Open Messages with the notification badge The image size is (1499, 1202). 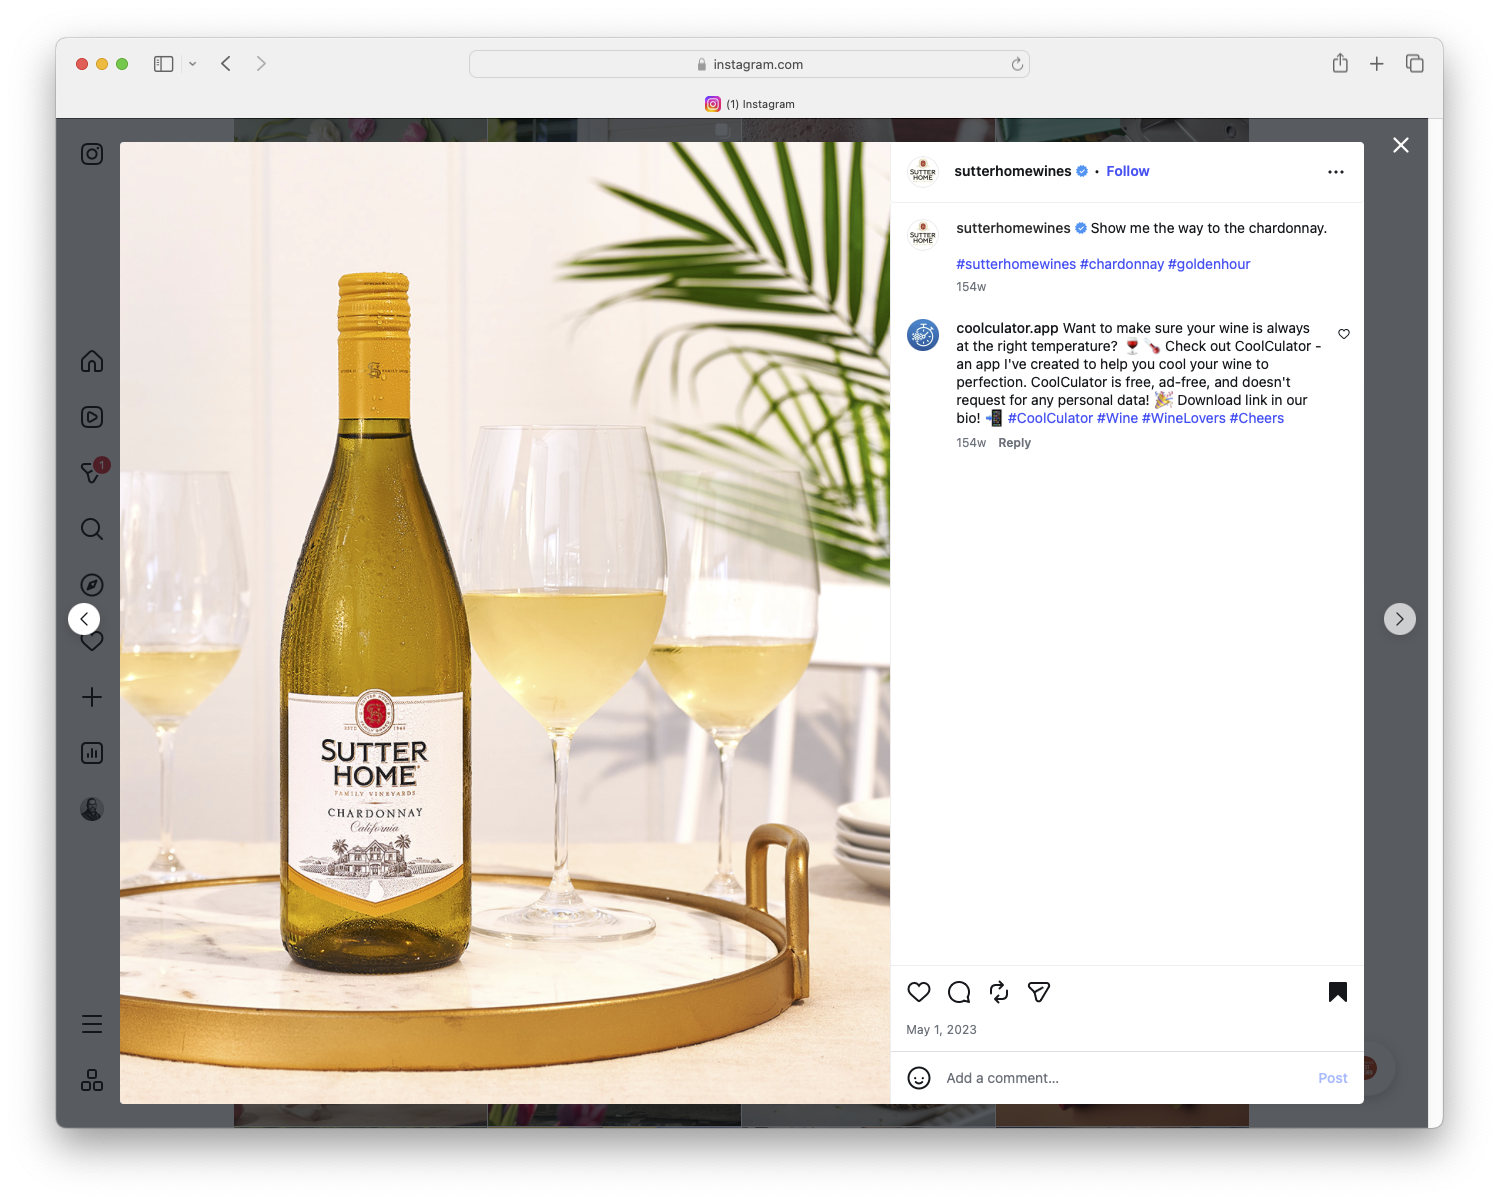click(92, 472)
